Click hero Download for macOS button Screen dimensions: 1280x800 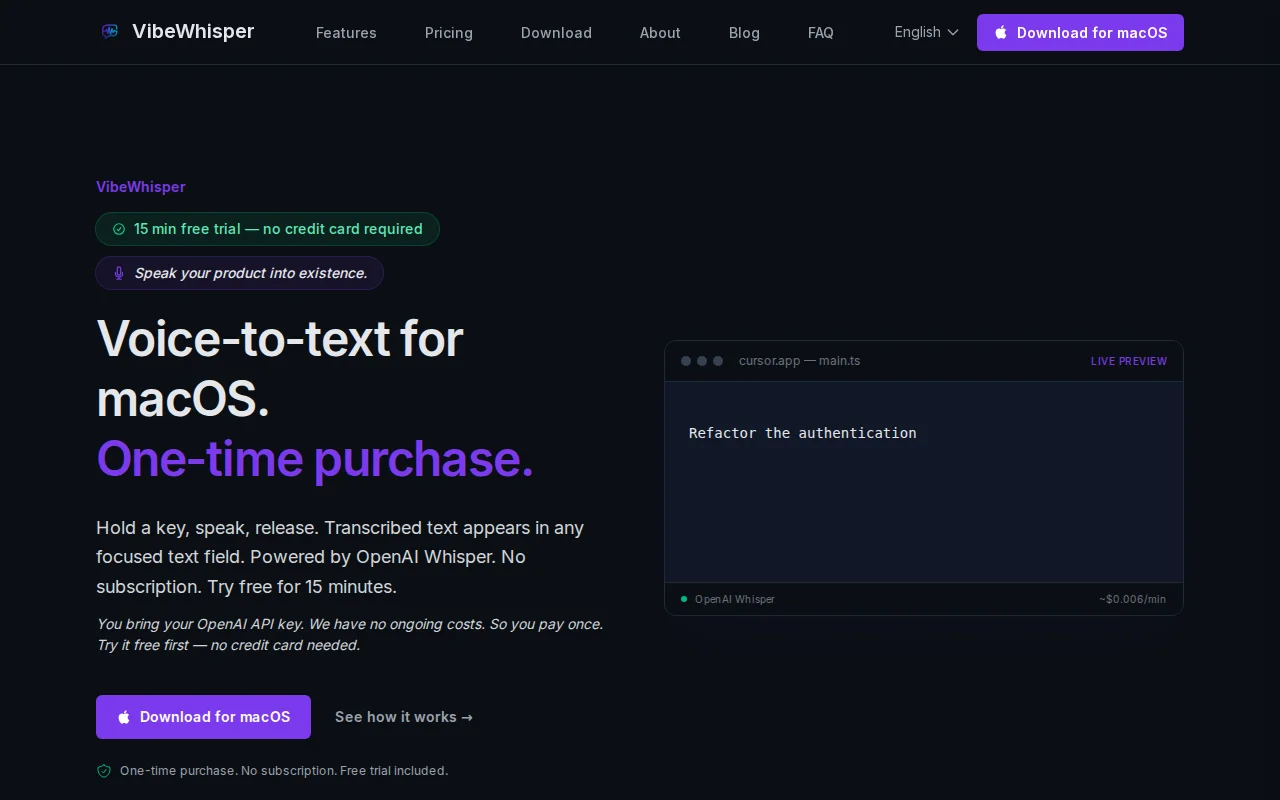click(203, 717)
